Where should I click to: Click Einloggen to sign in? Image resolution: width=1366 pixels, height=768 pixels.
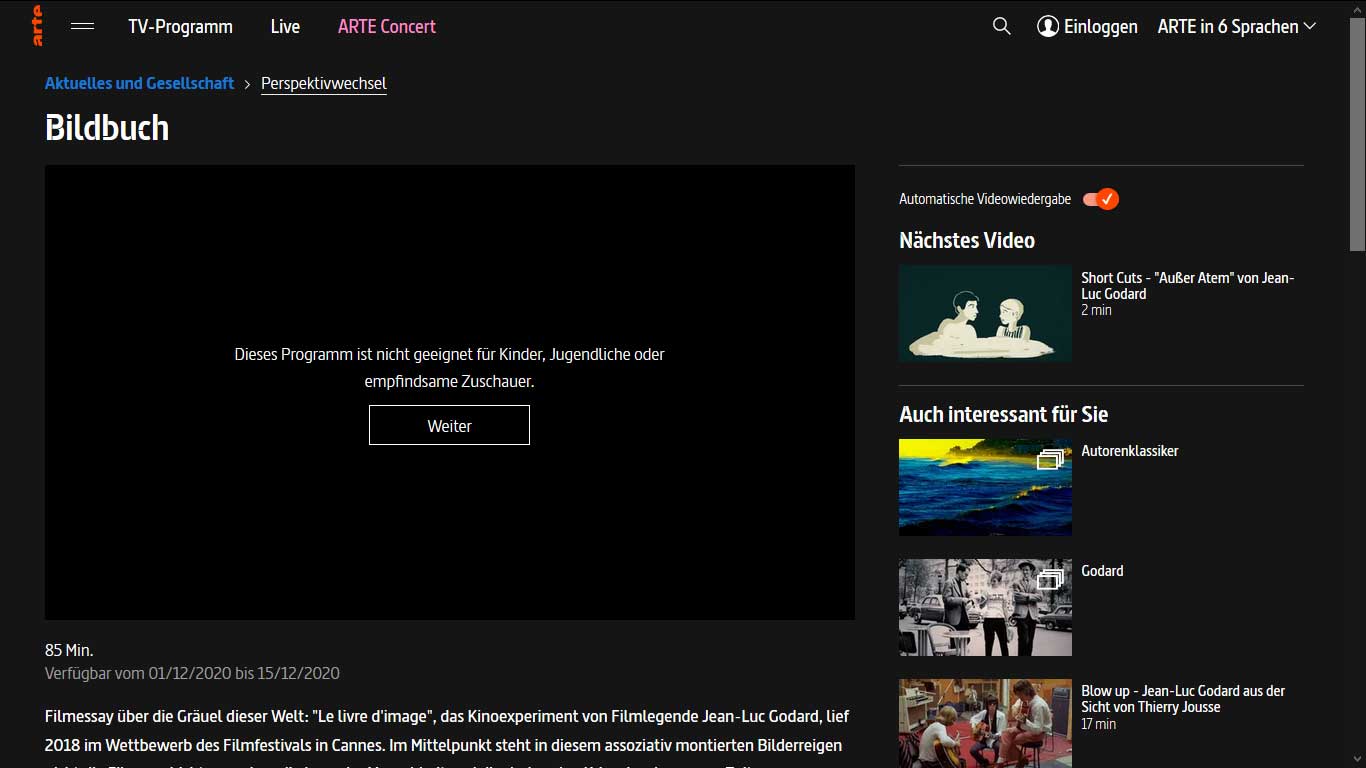(1100, 26)
